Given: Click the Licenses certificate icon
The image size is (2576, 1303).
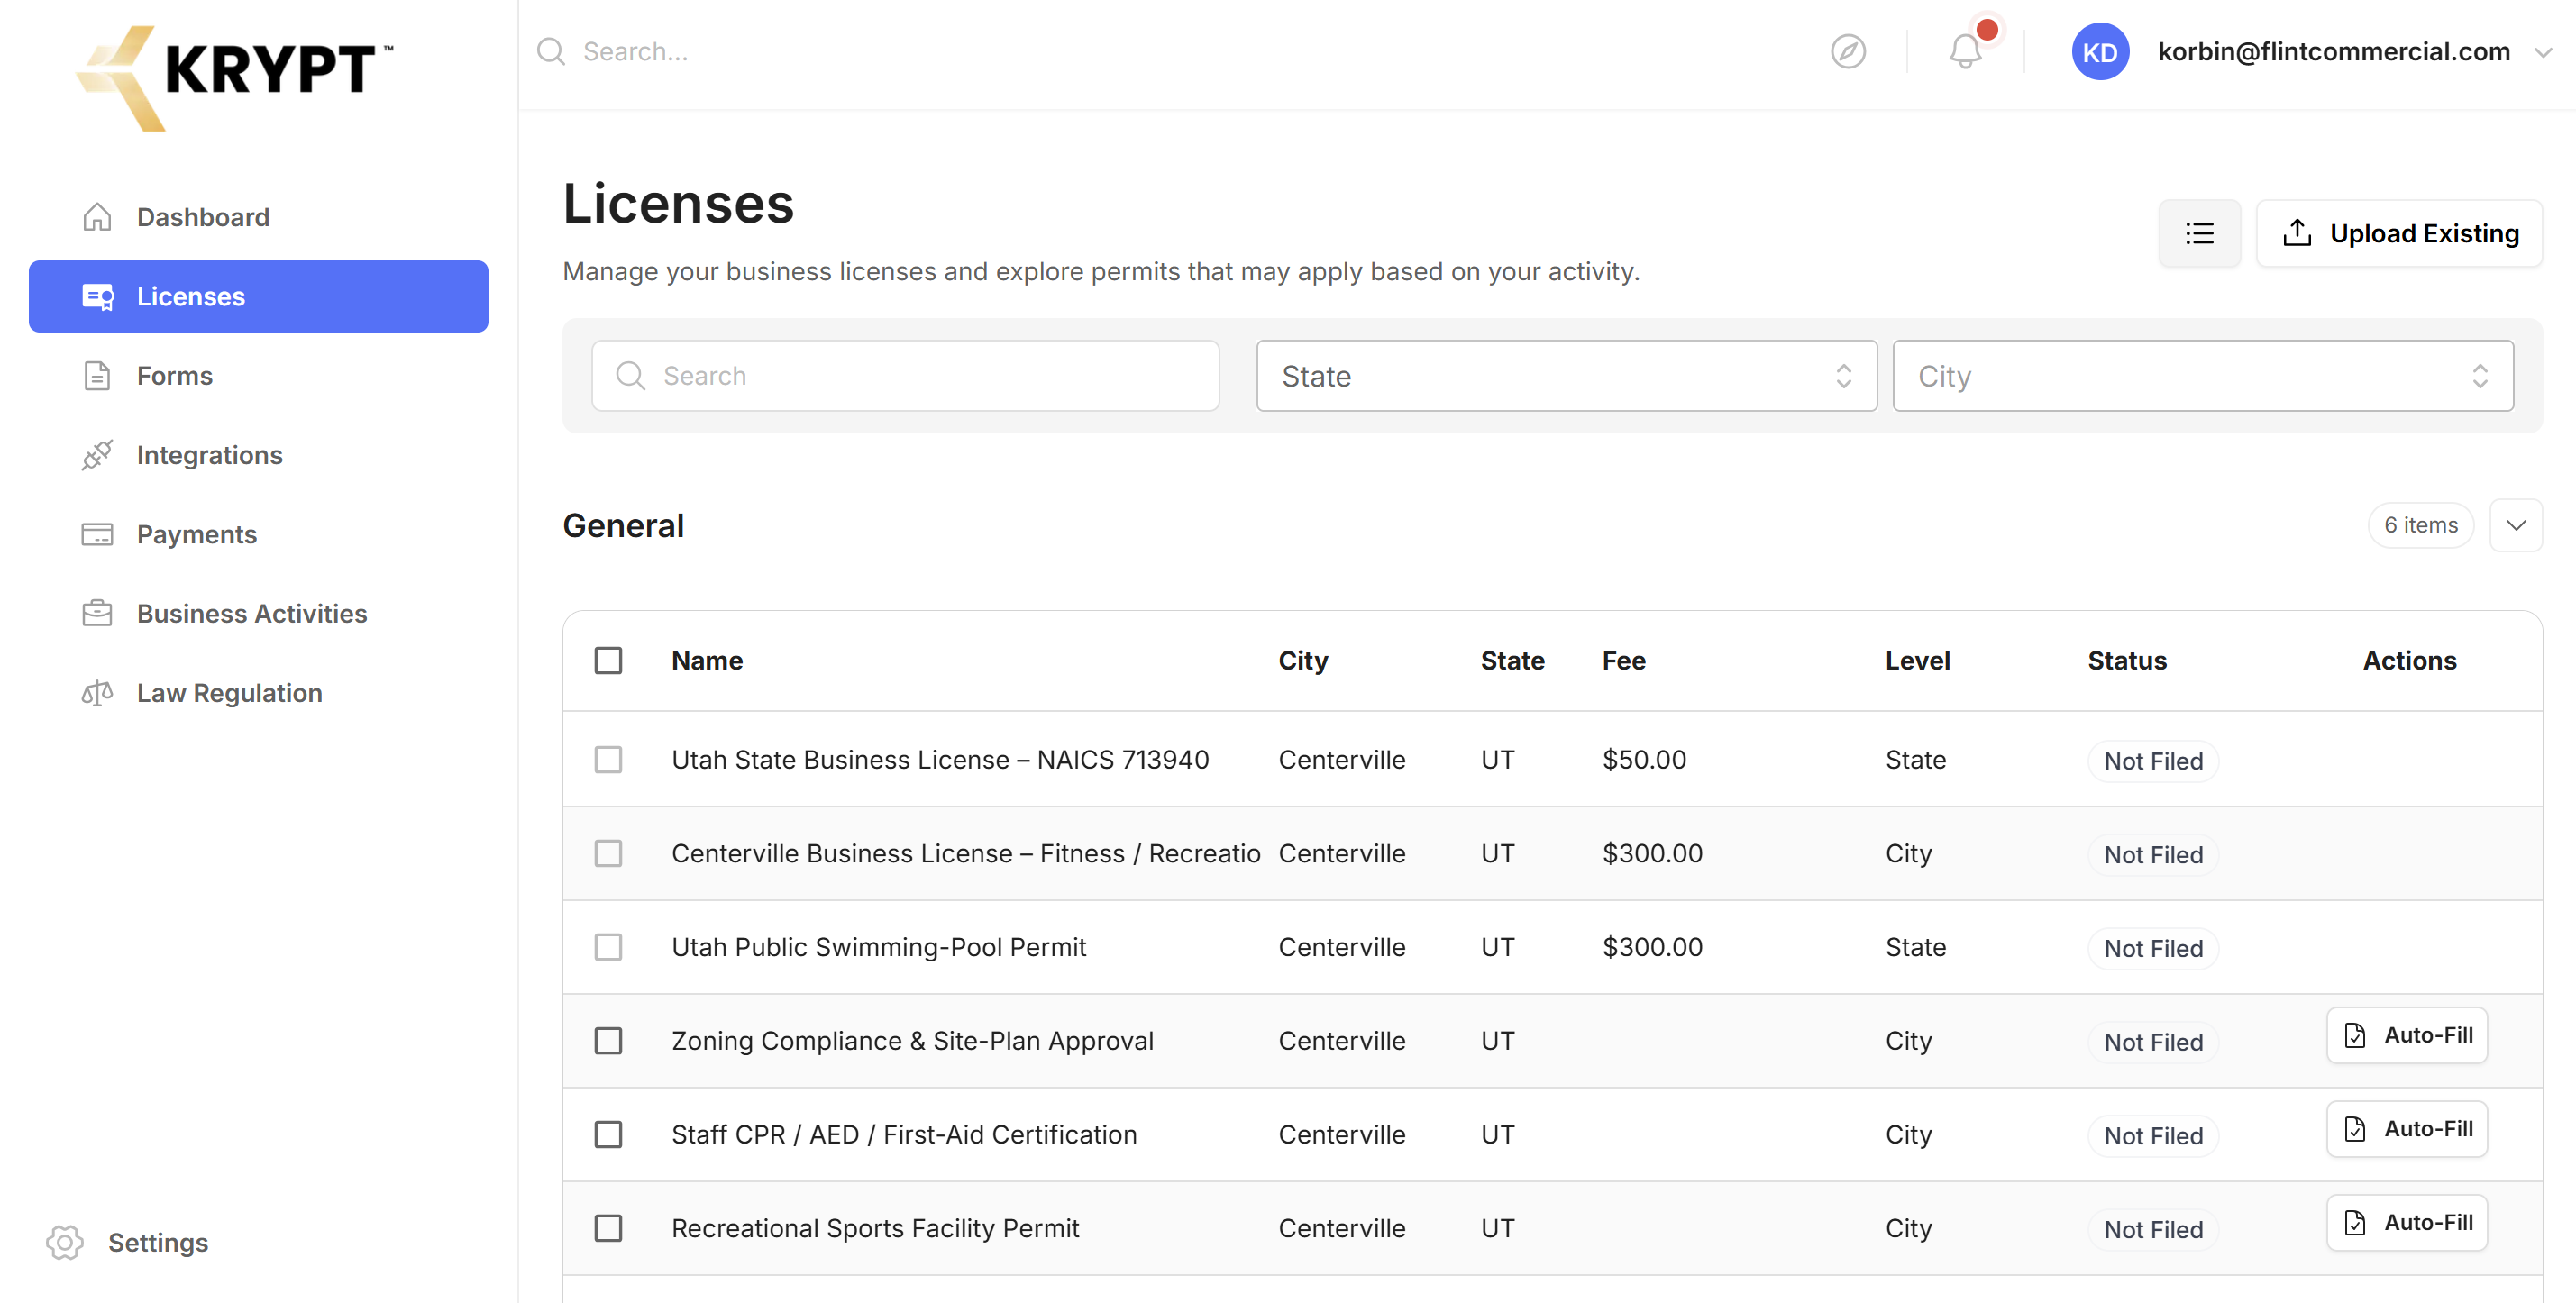Looking at the screenshot, I should [97, 297].
